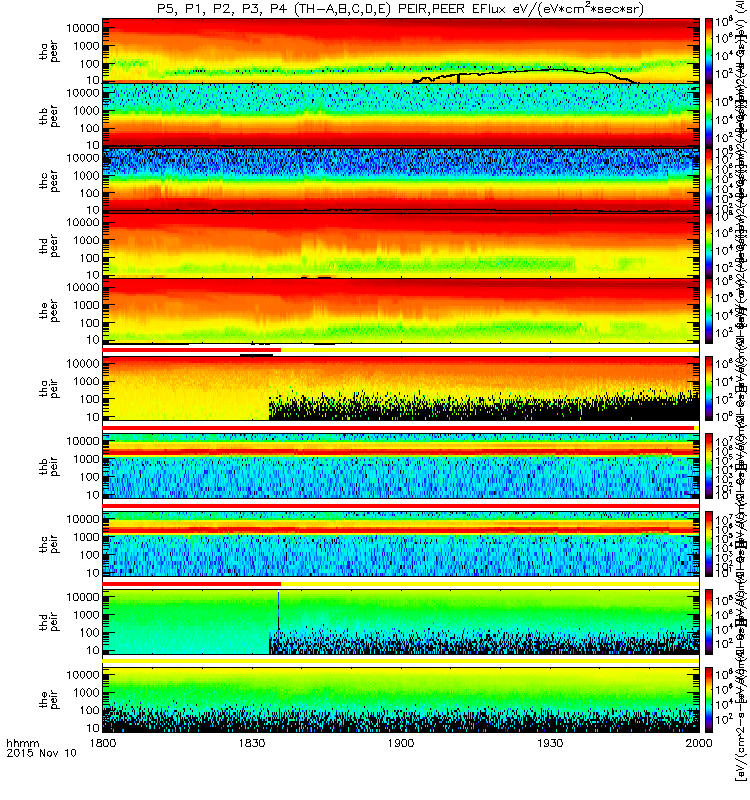
Task: Click the 'tha peer' panel label
Action: (49, 51)
